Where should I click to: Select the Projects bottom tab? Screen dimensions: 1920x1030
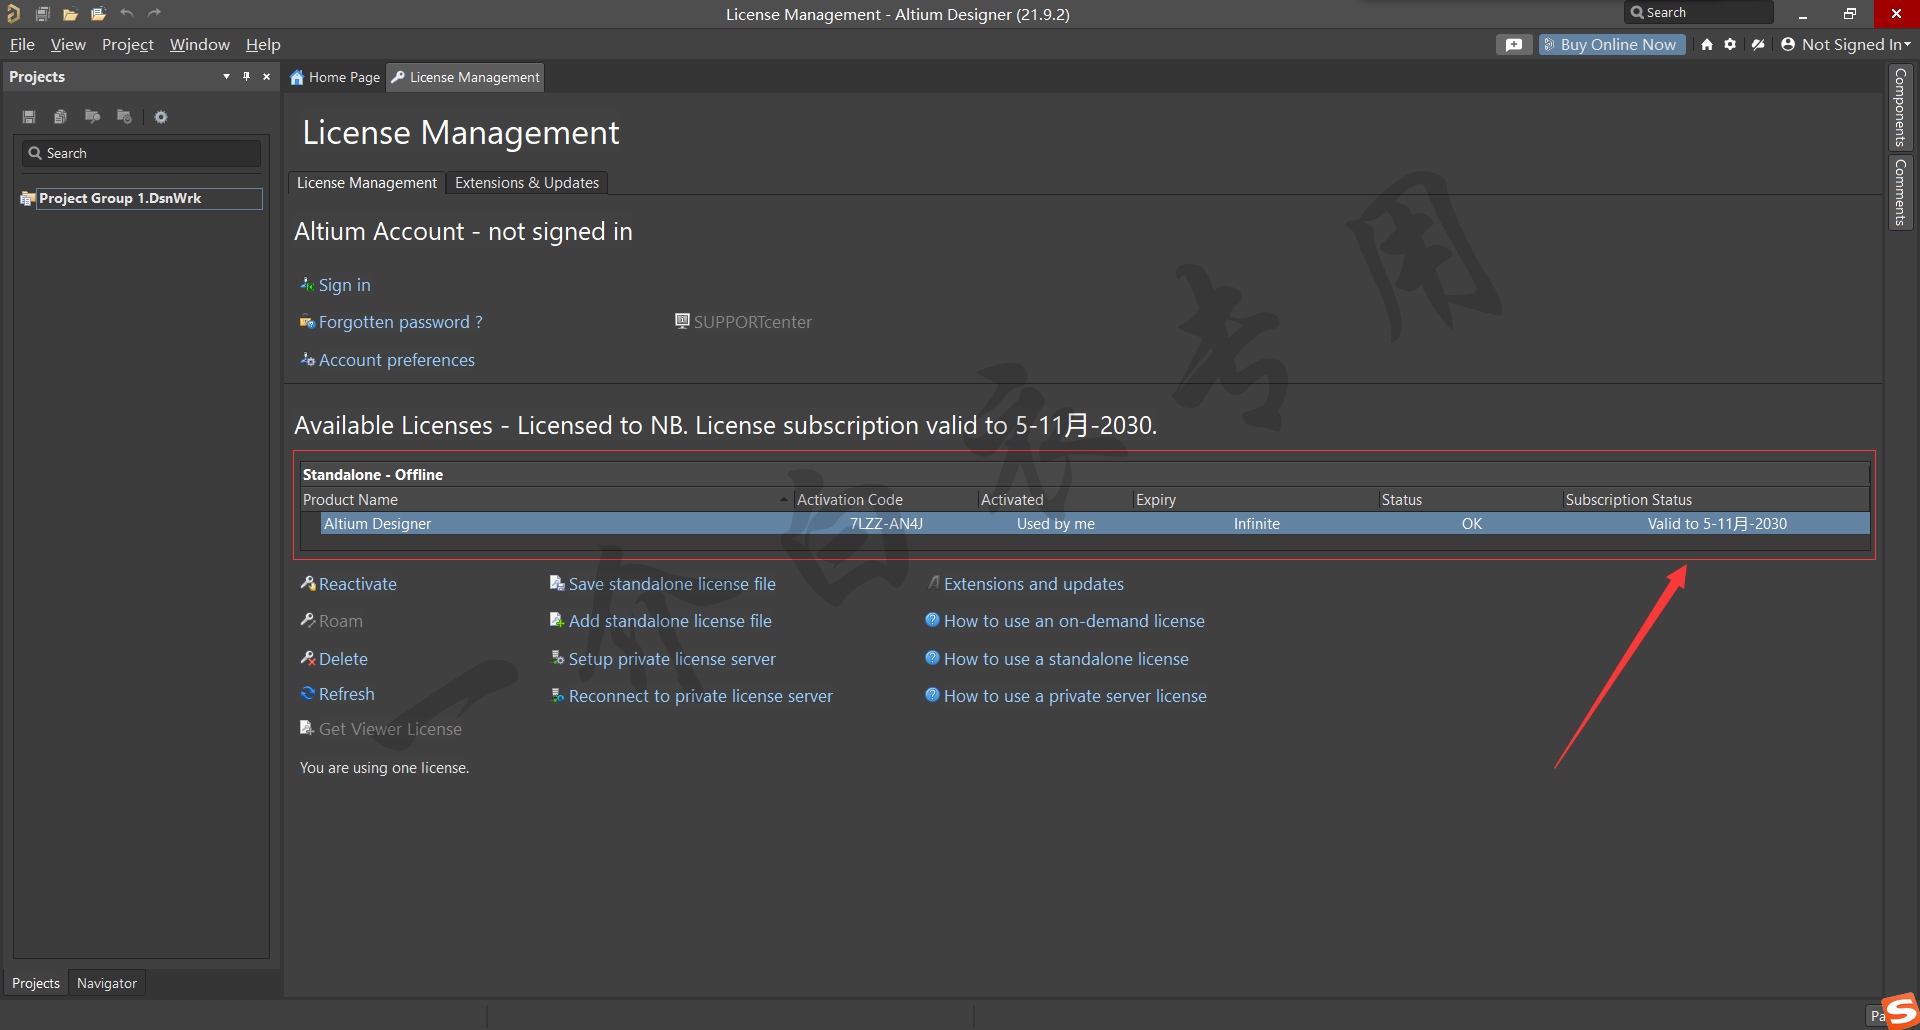click(x=36, y=983)
